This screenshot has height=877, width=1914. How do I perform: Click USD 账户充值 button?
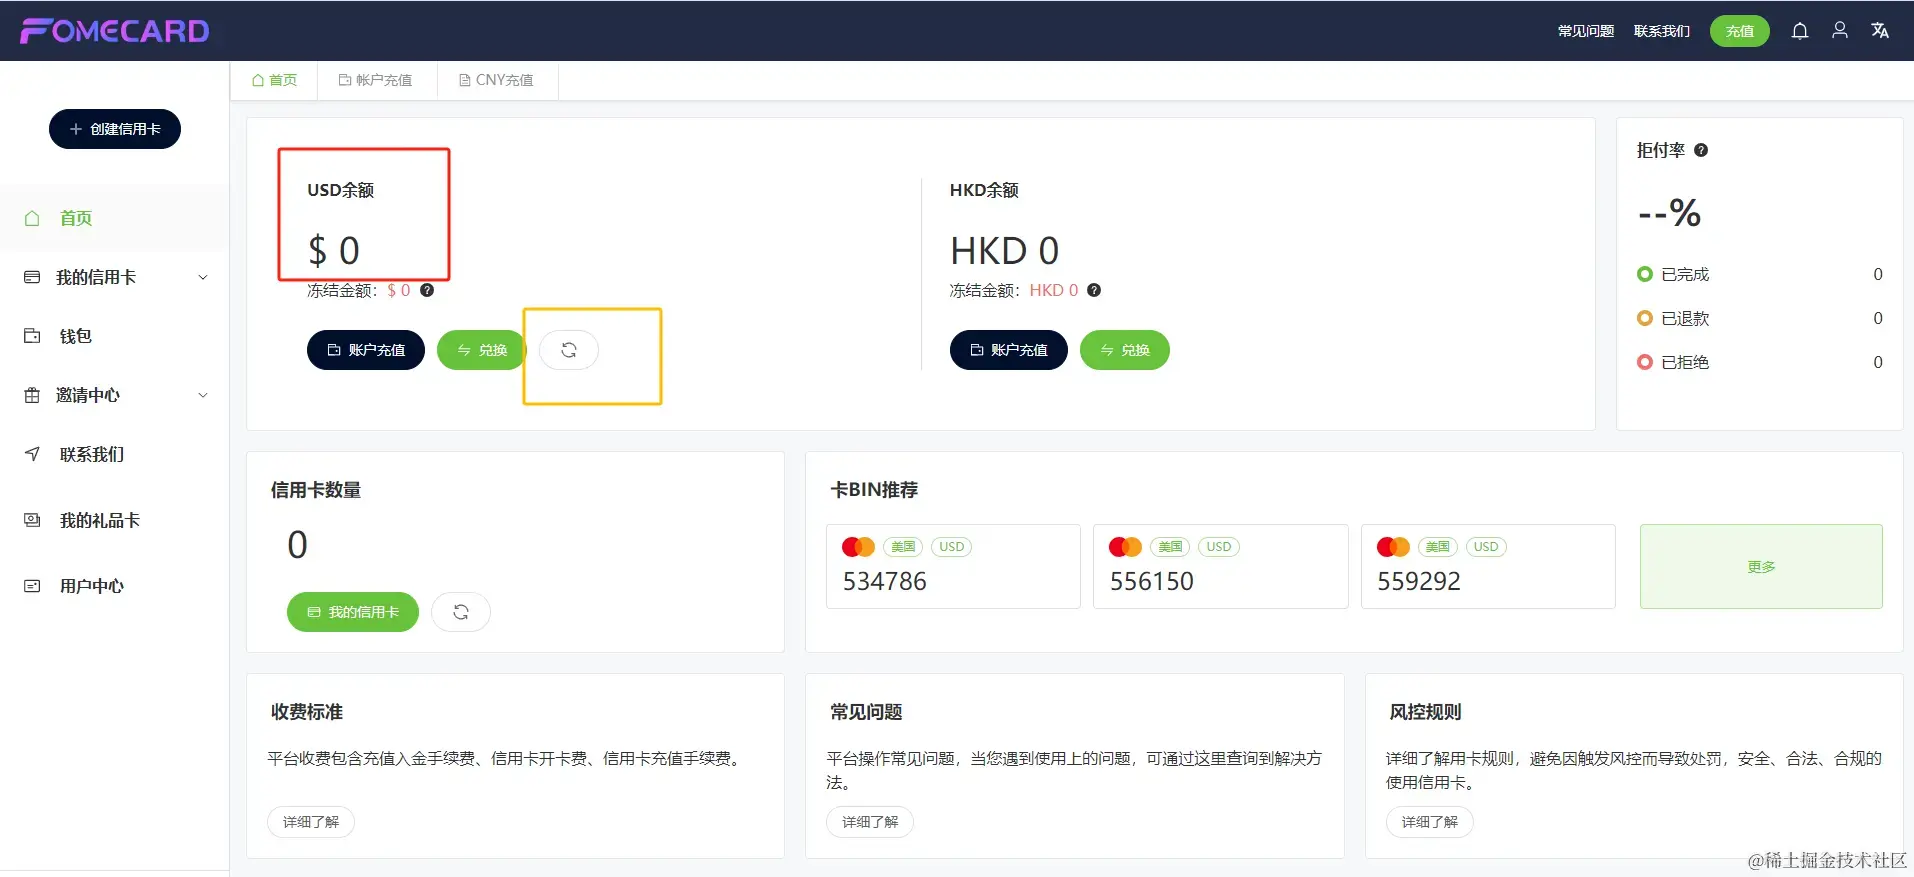click(x=366, y=350)
